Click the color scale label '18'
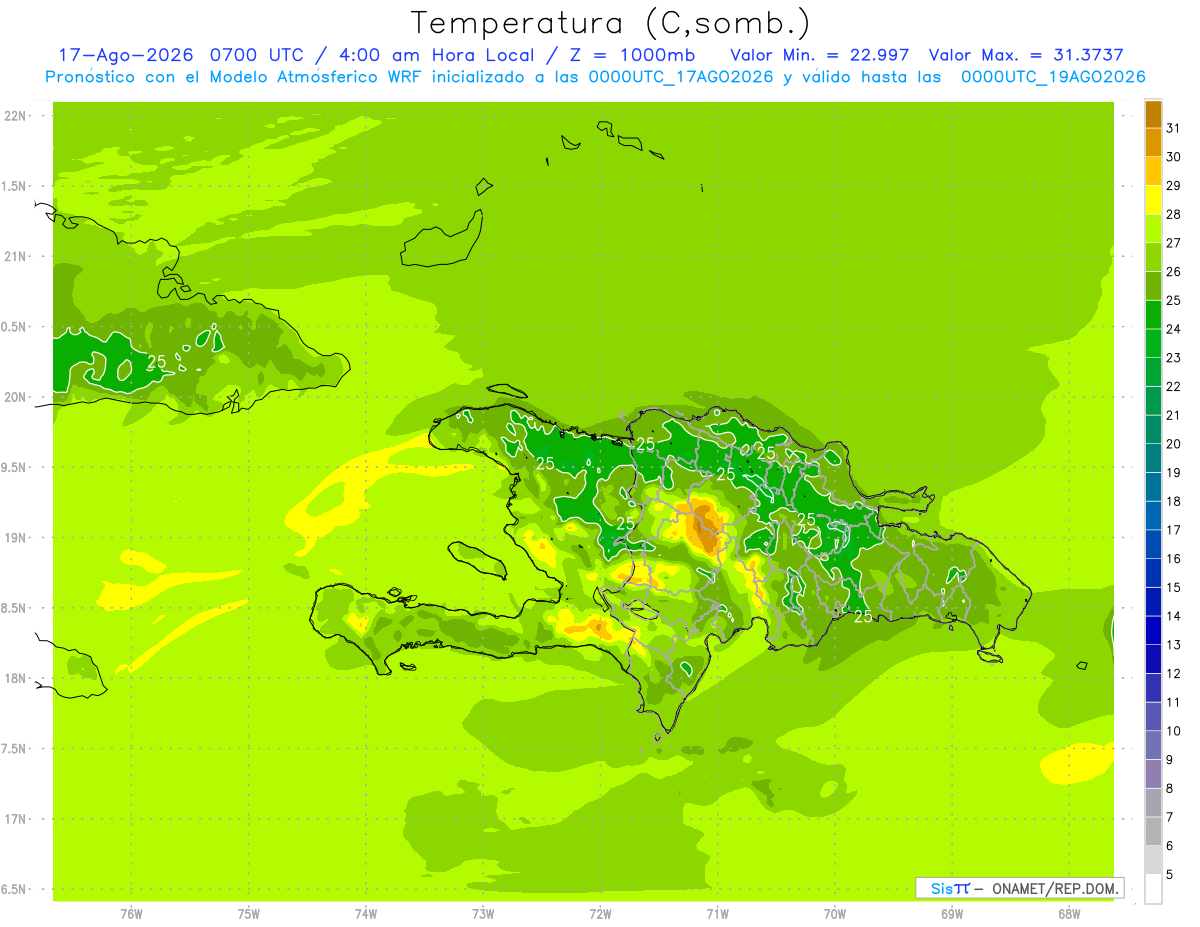1200x927 pixels. click(x=1173, y=501)
